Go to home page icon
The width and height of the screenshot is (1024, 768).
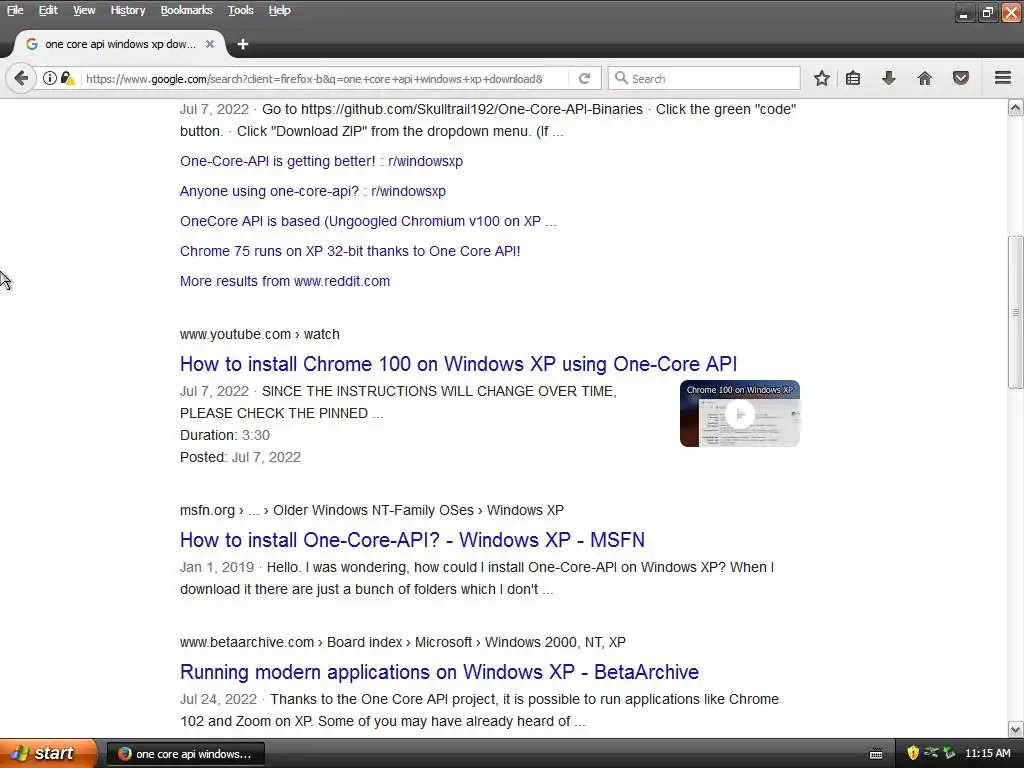(924, 78)
